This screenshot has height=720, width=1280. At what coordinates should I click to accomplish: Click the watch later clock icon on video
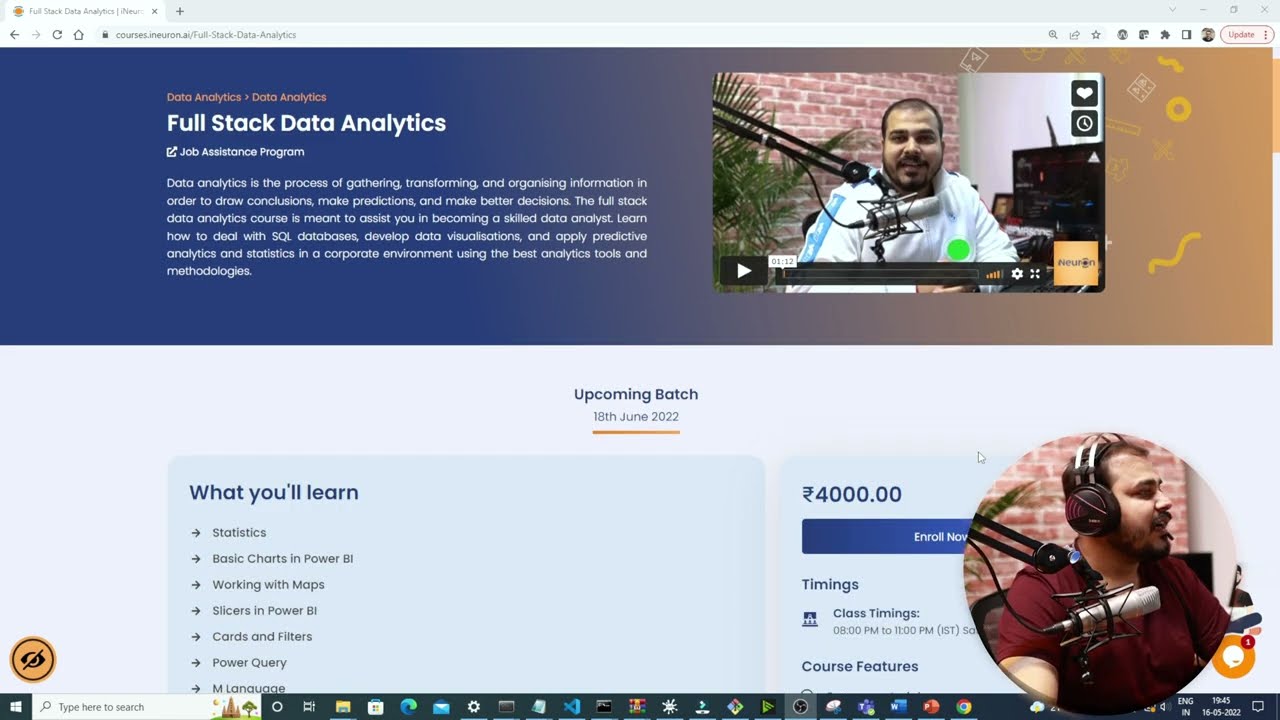click(x=1084, y=124)
